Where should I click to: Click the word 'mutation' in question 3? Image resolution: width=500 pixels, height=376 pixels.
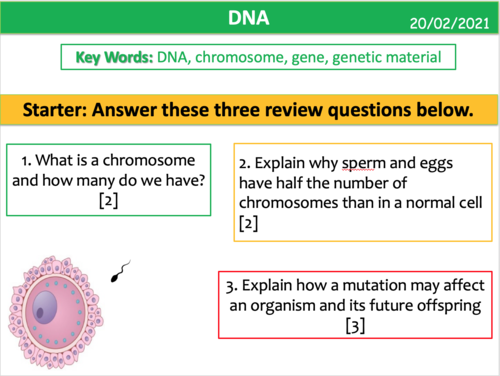click(x=375, y=285)
